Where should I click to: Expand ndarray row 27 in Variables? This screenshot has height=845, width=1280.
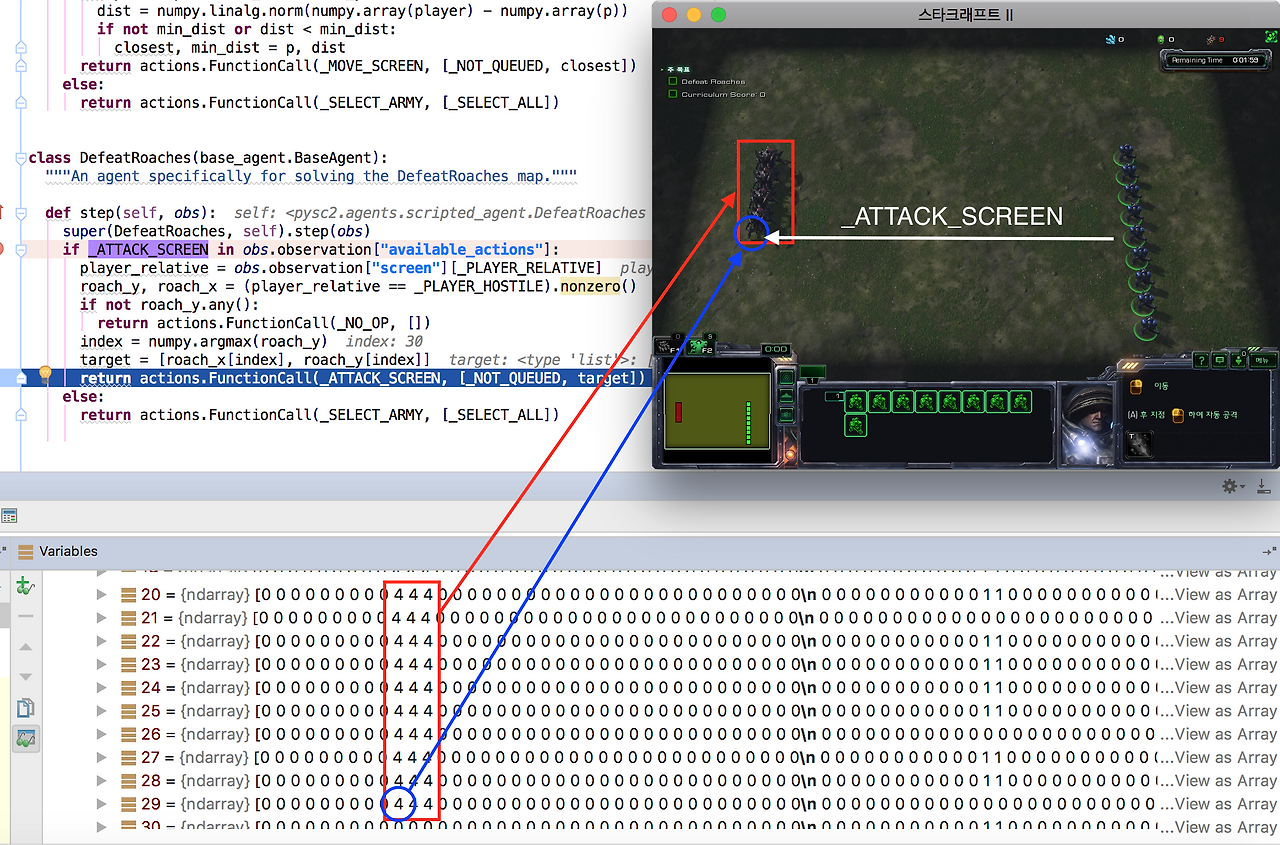(101, 758)
